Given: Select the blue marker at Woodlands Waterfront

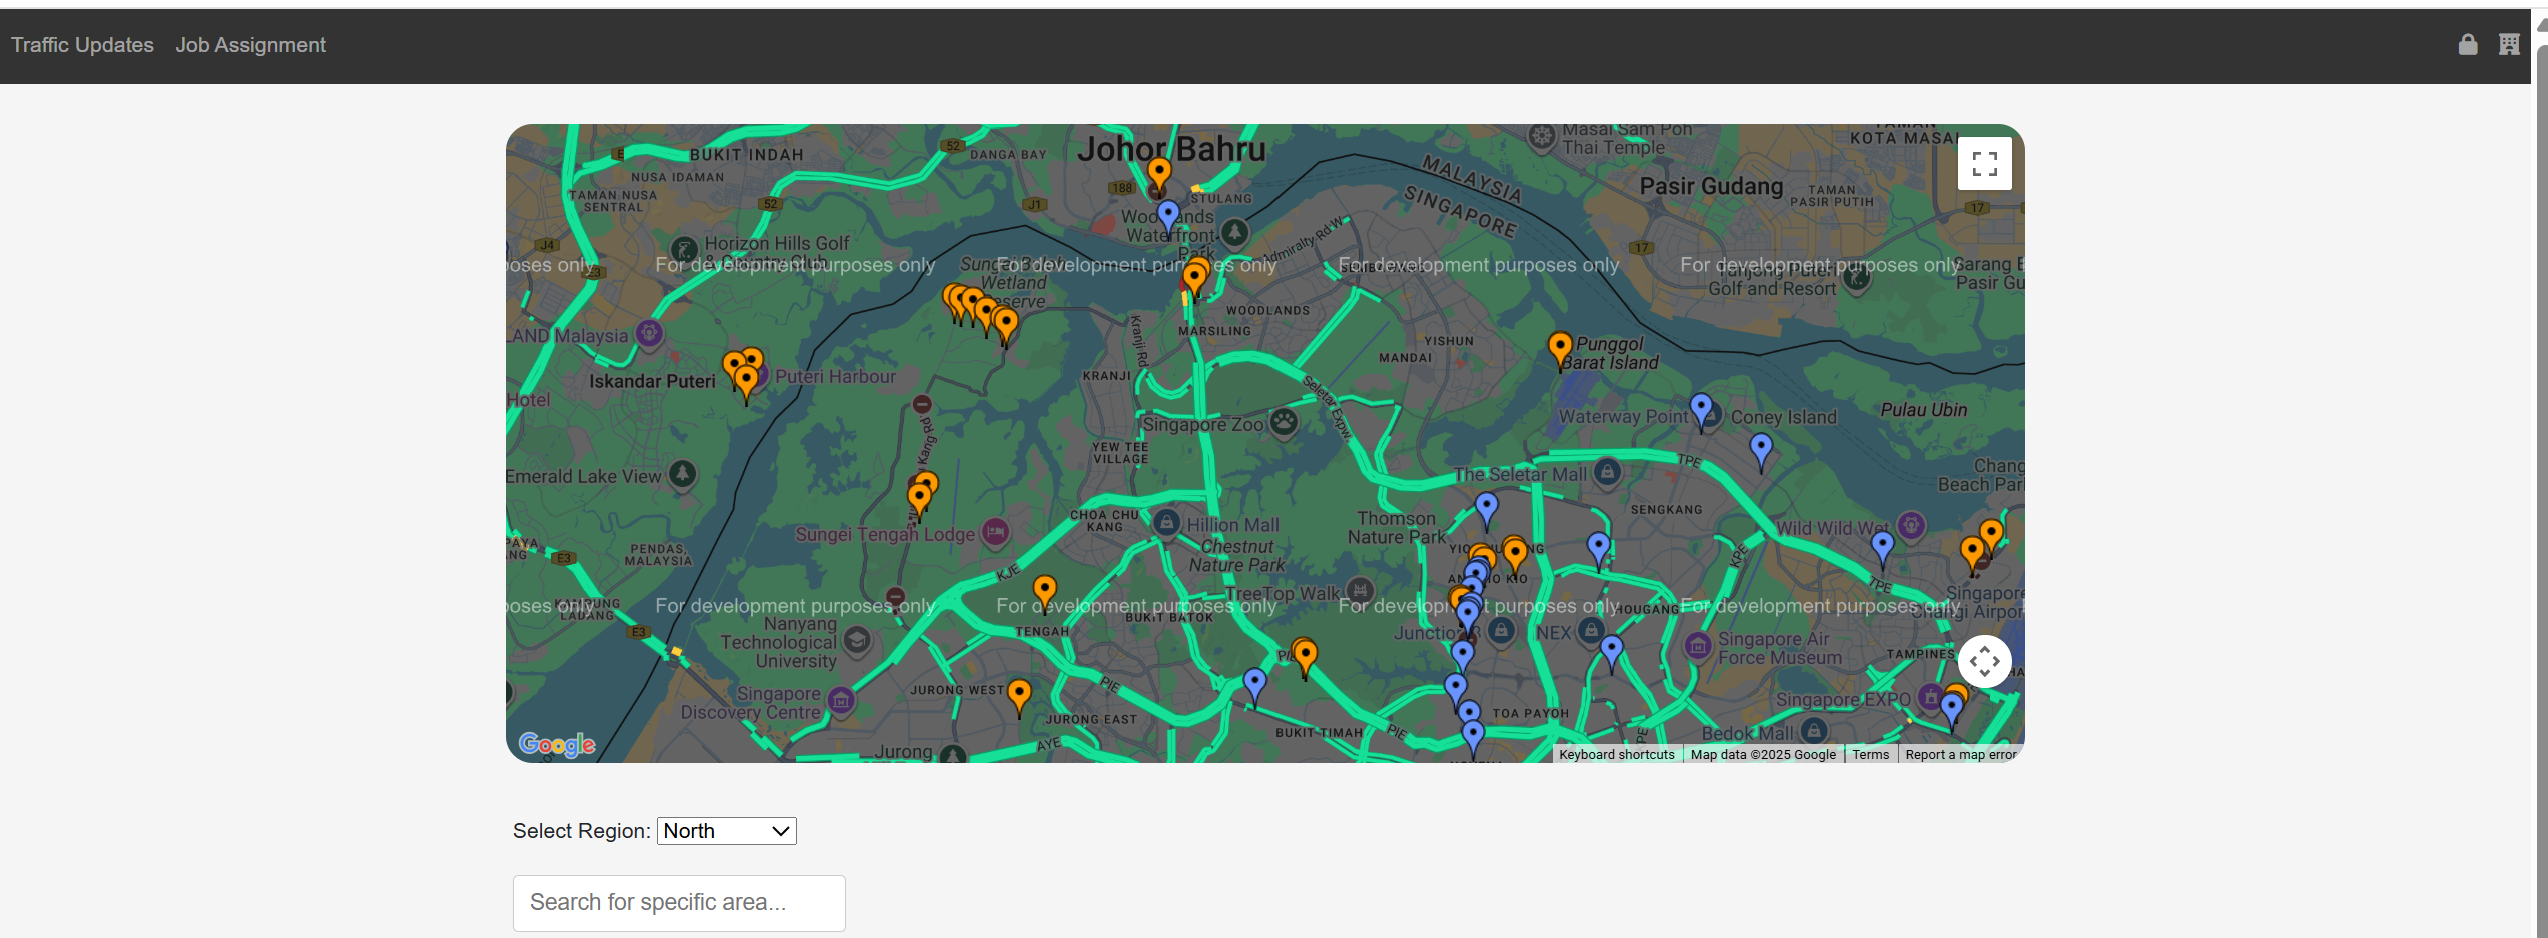Looking at the screenshot, I should (x=1168, y=218).
